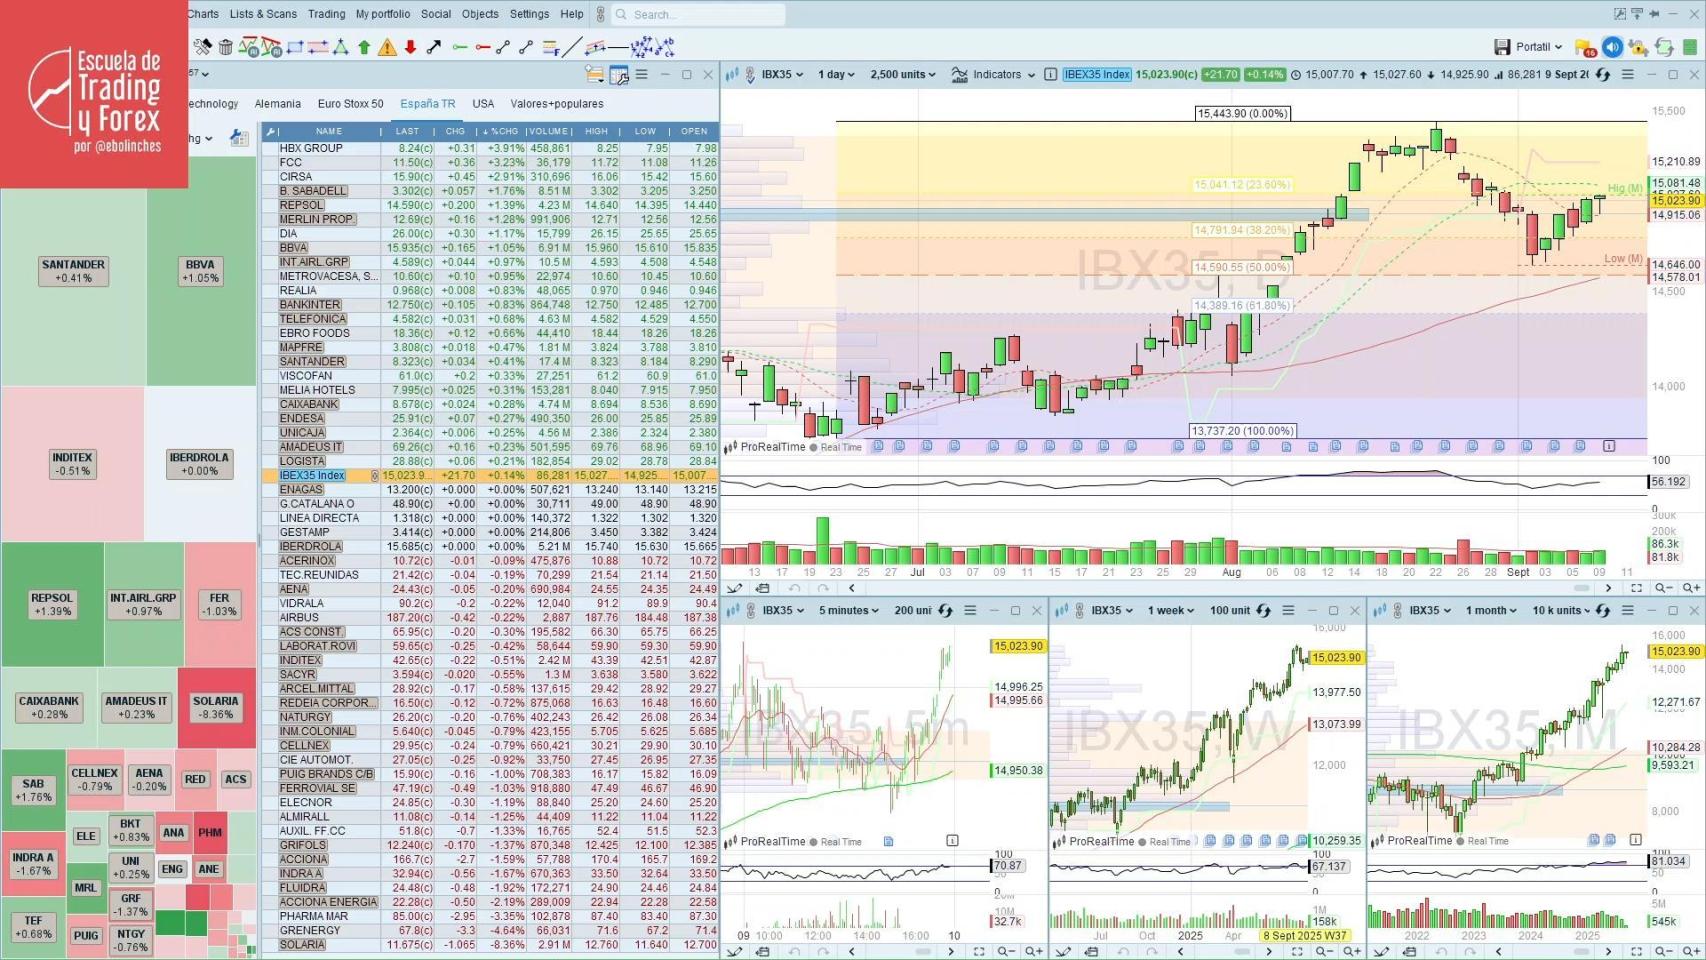This screenshot has width=1706, height=960.
Task: Toggle the info 'i' button beside IBEX35 Index
Action: 1050,74
